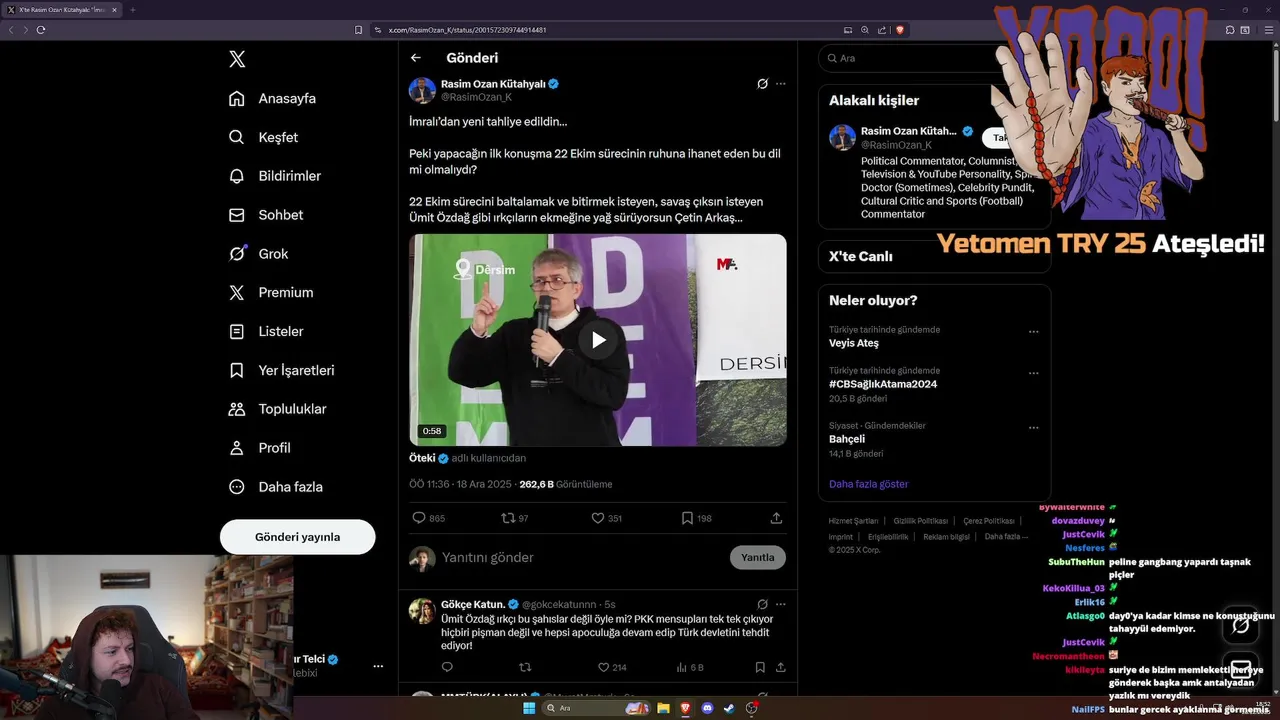Open account menu dots near Telci
The image size is (1280, 720).
pyautogui.click(x=378, y=666)
